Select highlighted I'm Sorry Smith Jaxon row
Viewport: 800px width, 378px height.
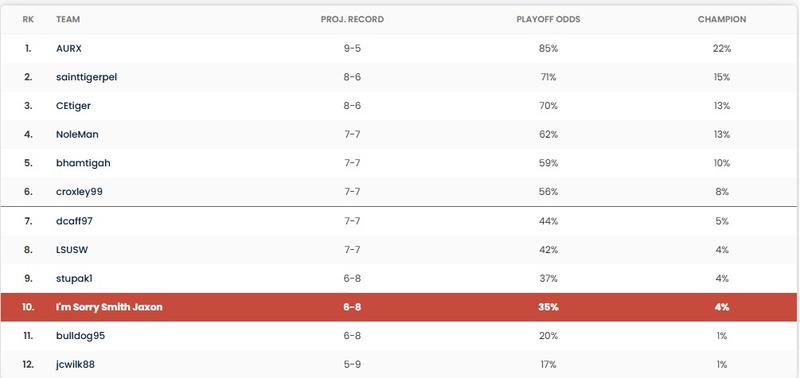(x=398, y=307)
